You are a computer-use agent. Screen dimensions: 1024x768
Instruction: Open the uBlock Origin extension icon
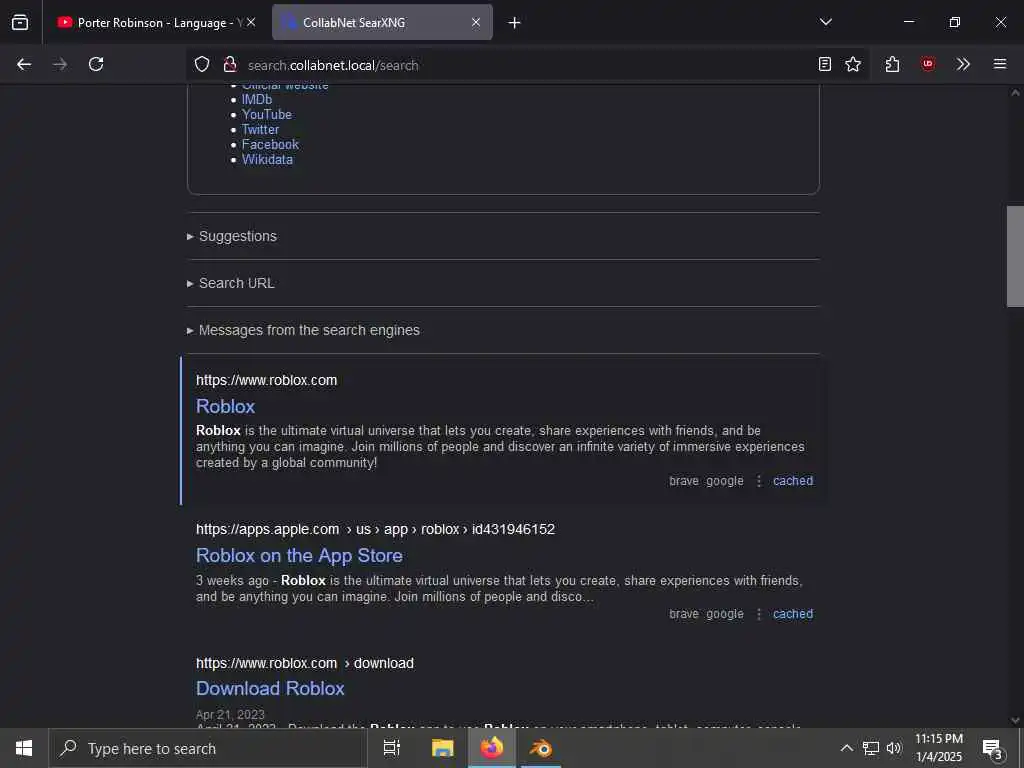(x=928, y=64)
